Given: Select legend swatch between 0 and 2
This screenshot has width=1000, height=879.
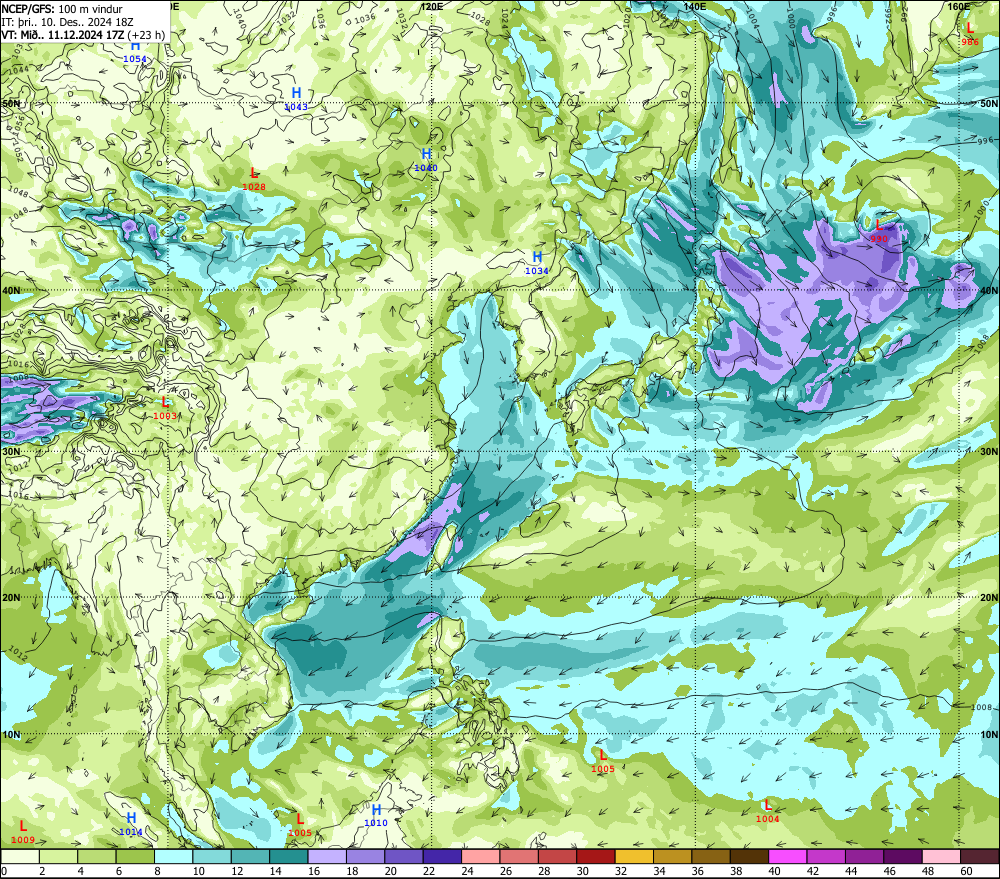Looking at the screenshot, I should coord(20,857).
